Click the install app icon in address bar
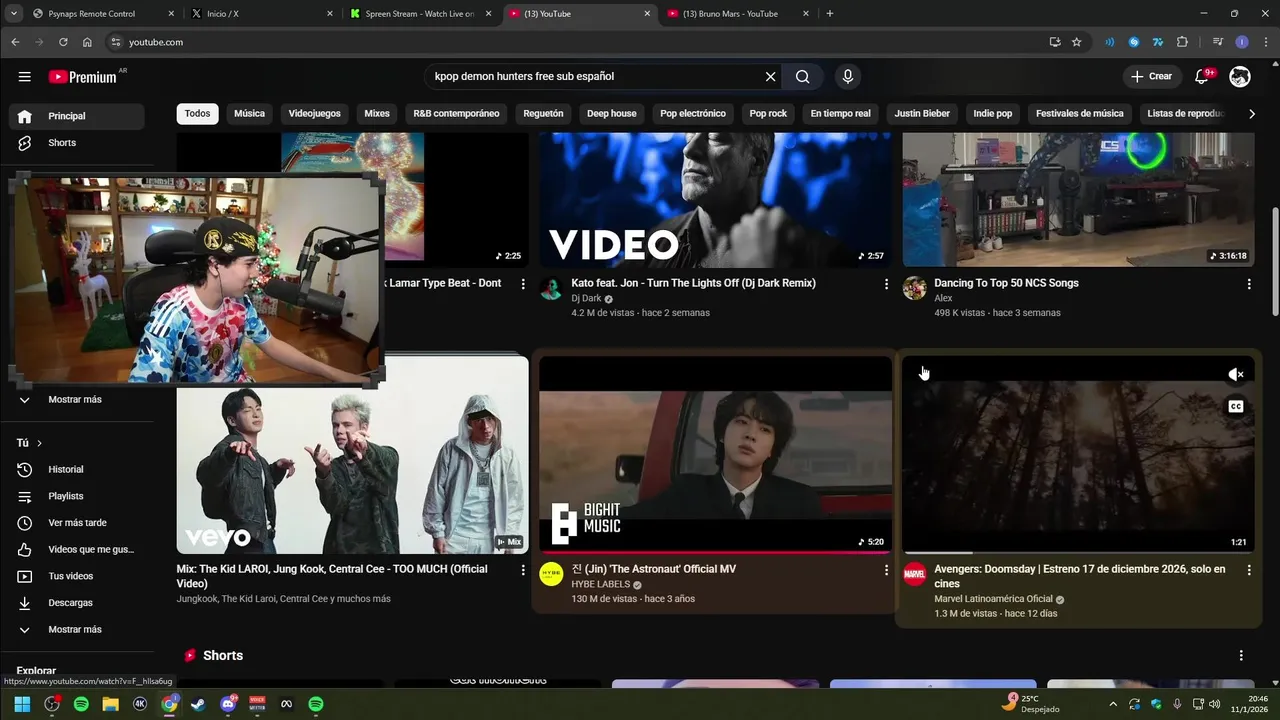The width and height of the screenshot is (1280, 720). point(1055,42)
